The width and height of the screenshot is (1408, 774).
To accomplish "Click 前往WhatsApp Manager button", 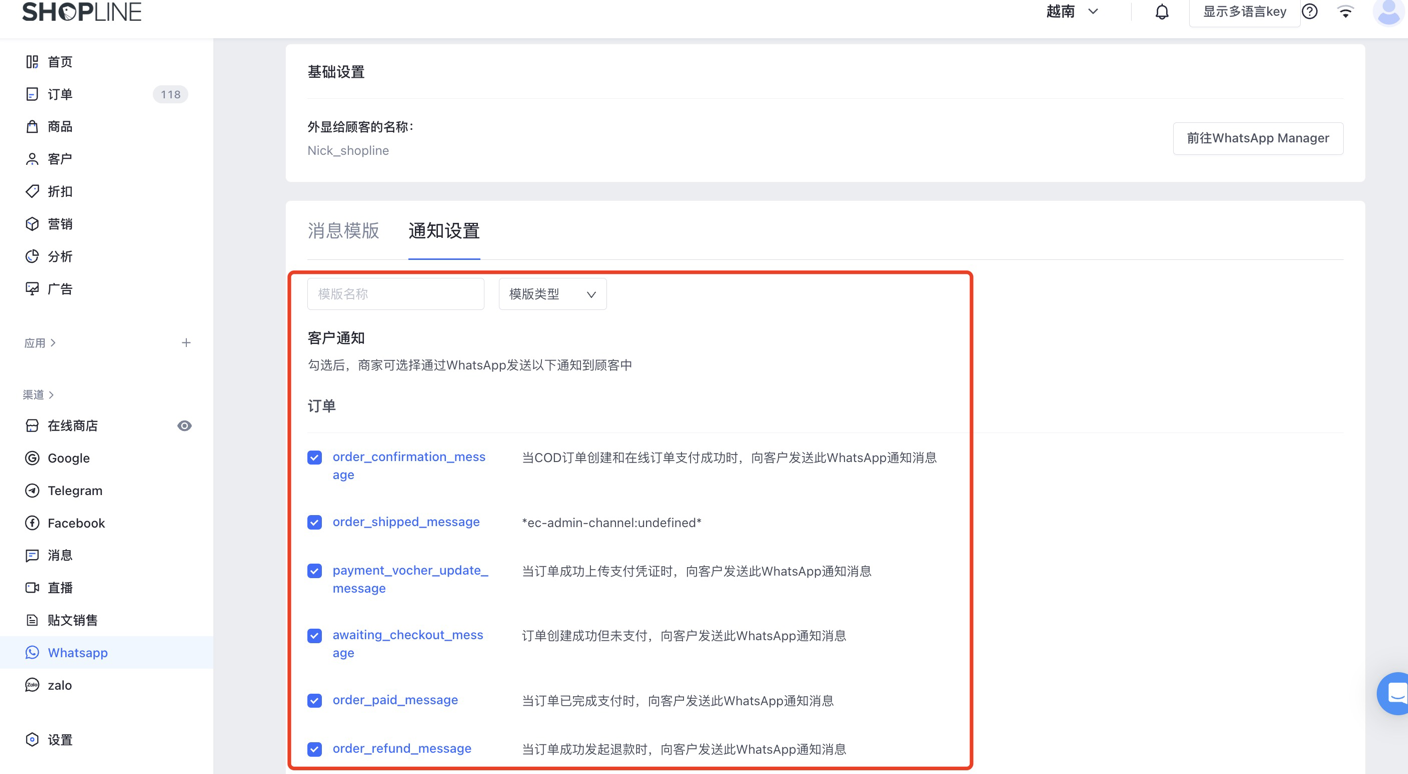I will point(1258,138).
